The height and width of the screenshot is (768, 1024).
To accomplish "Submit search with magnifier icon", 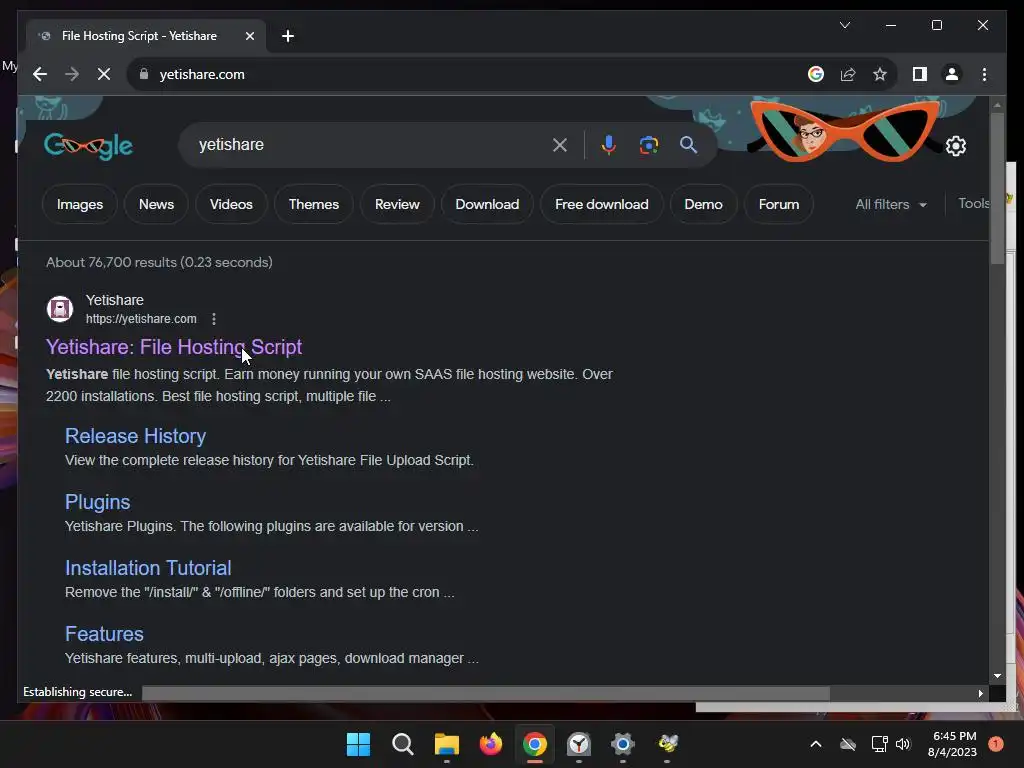I will 688,145.
